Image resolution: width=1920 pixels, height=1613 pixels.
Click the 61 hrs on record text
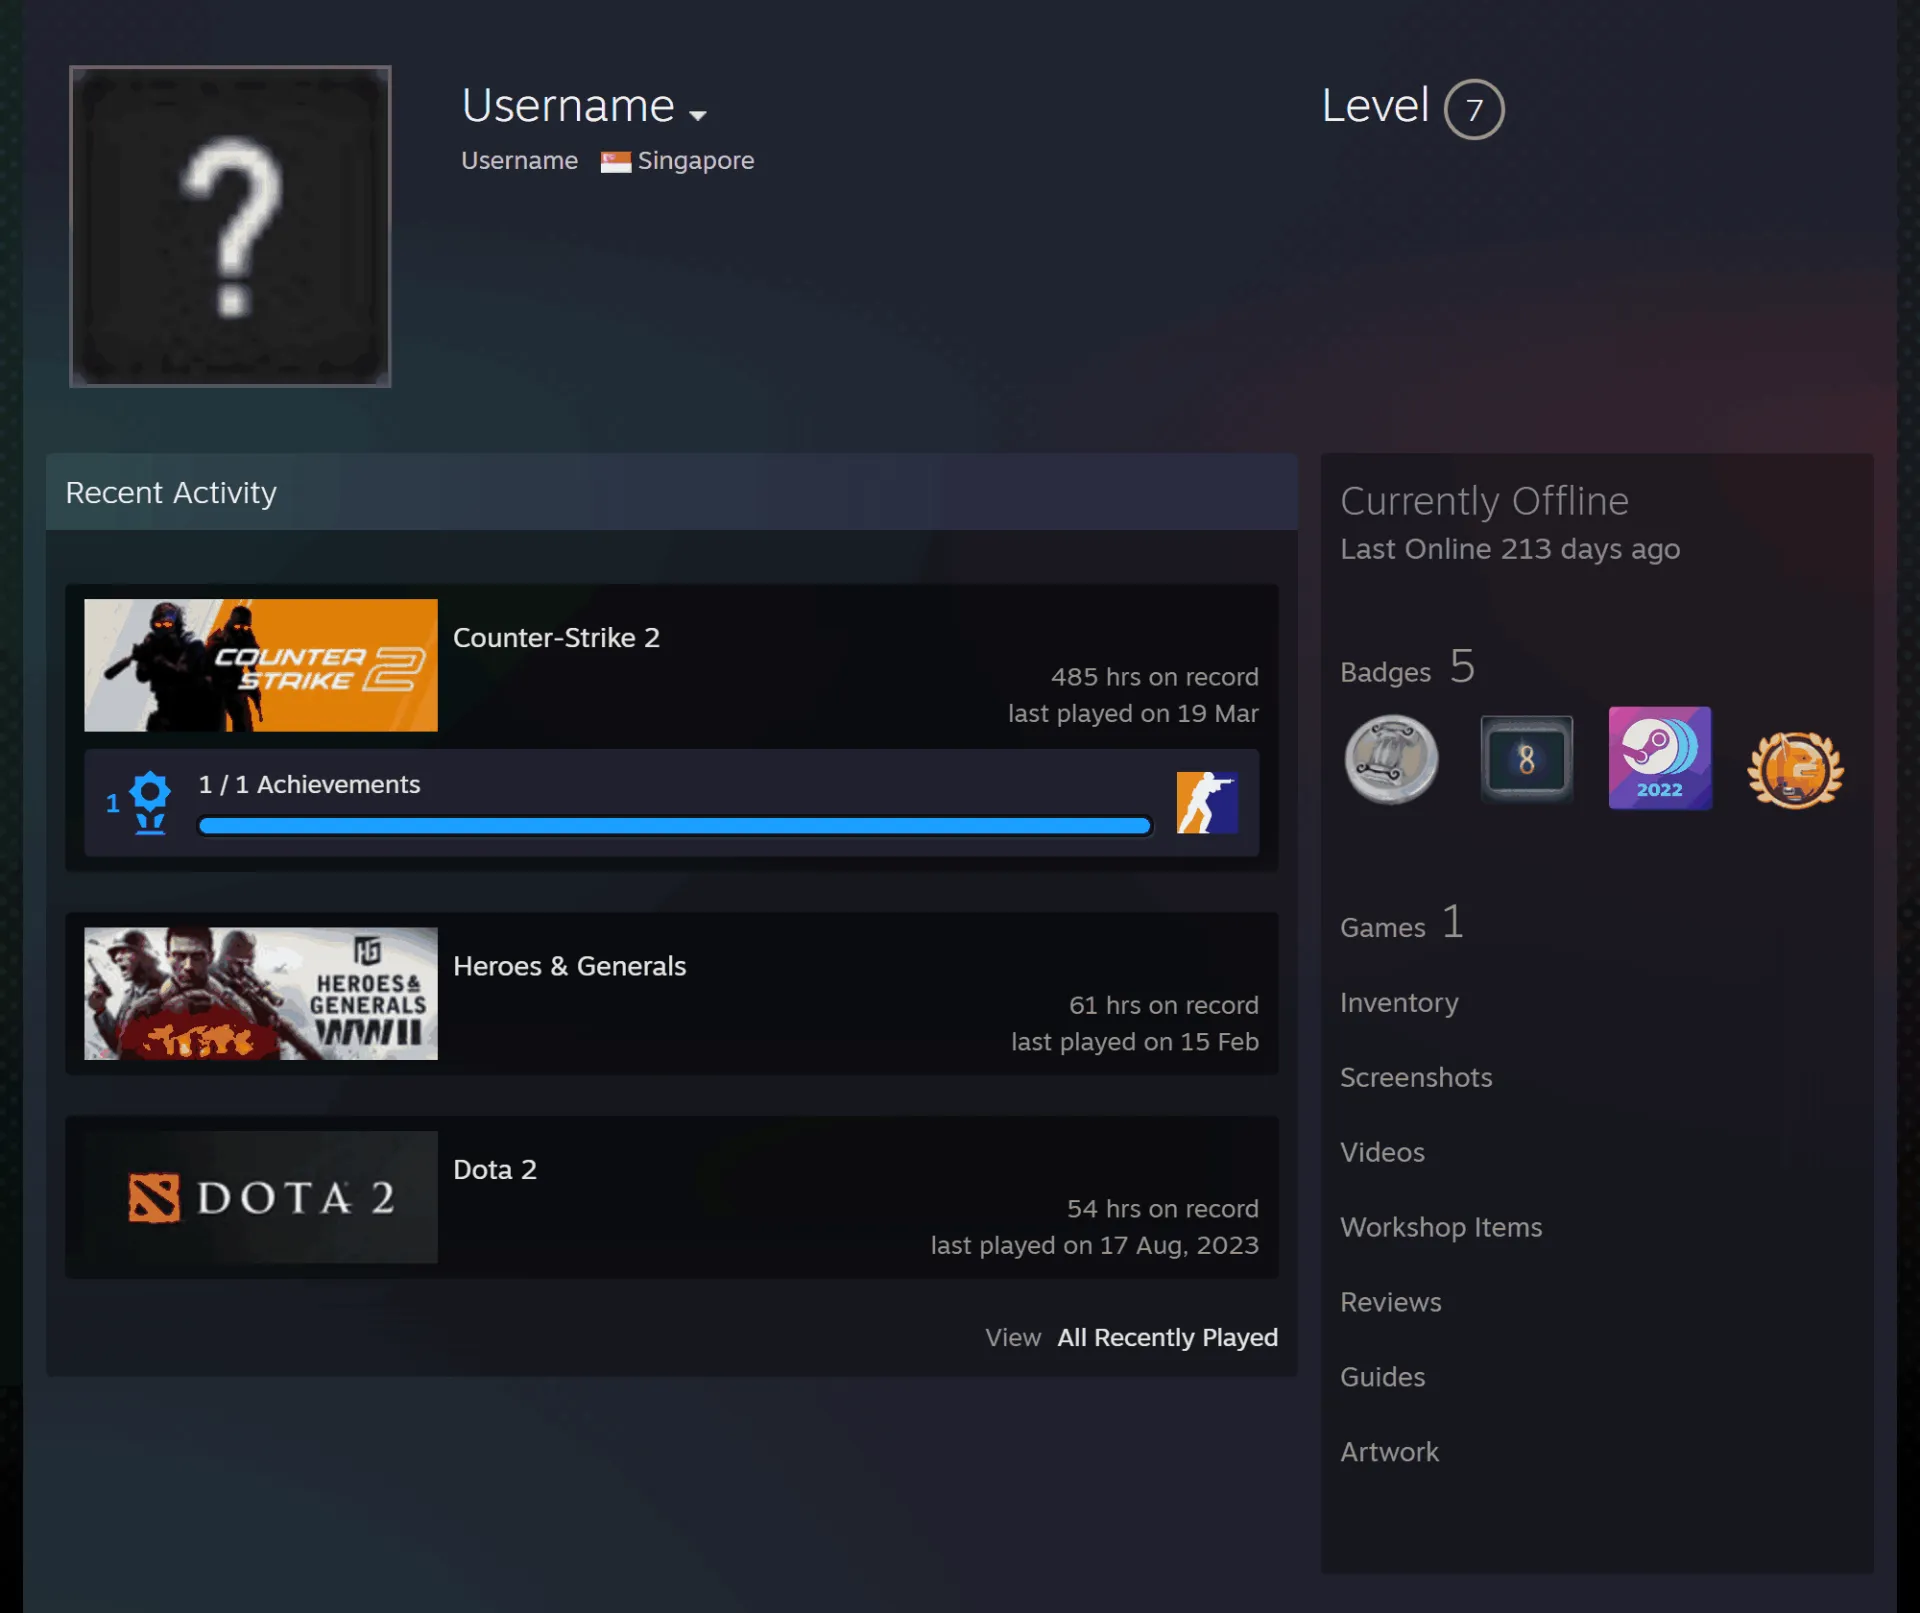(x=1163, y=1005)
